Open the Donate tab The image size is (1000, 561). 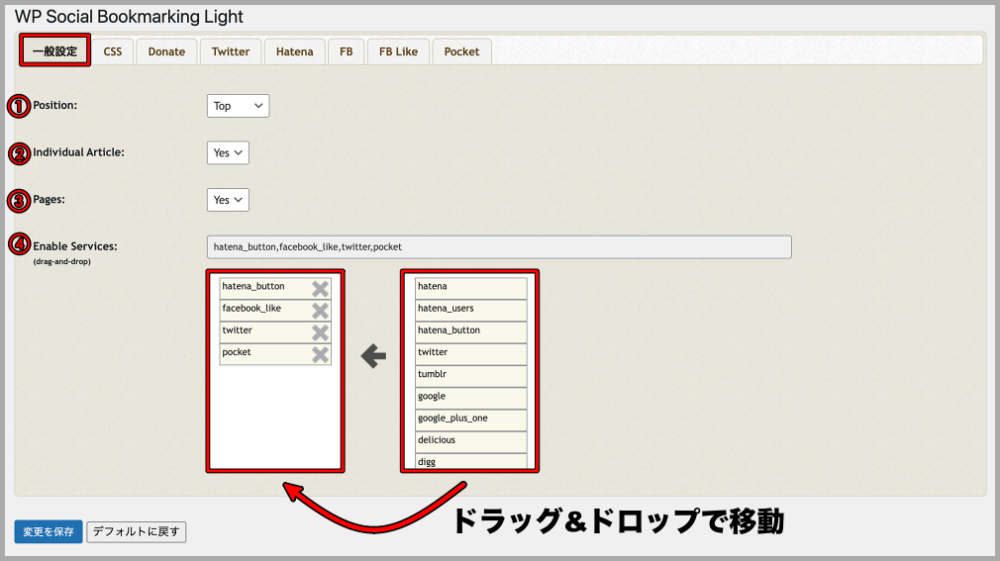[x=166, y=52]
